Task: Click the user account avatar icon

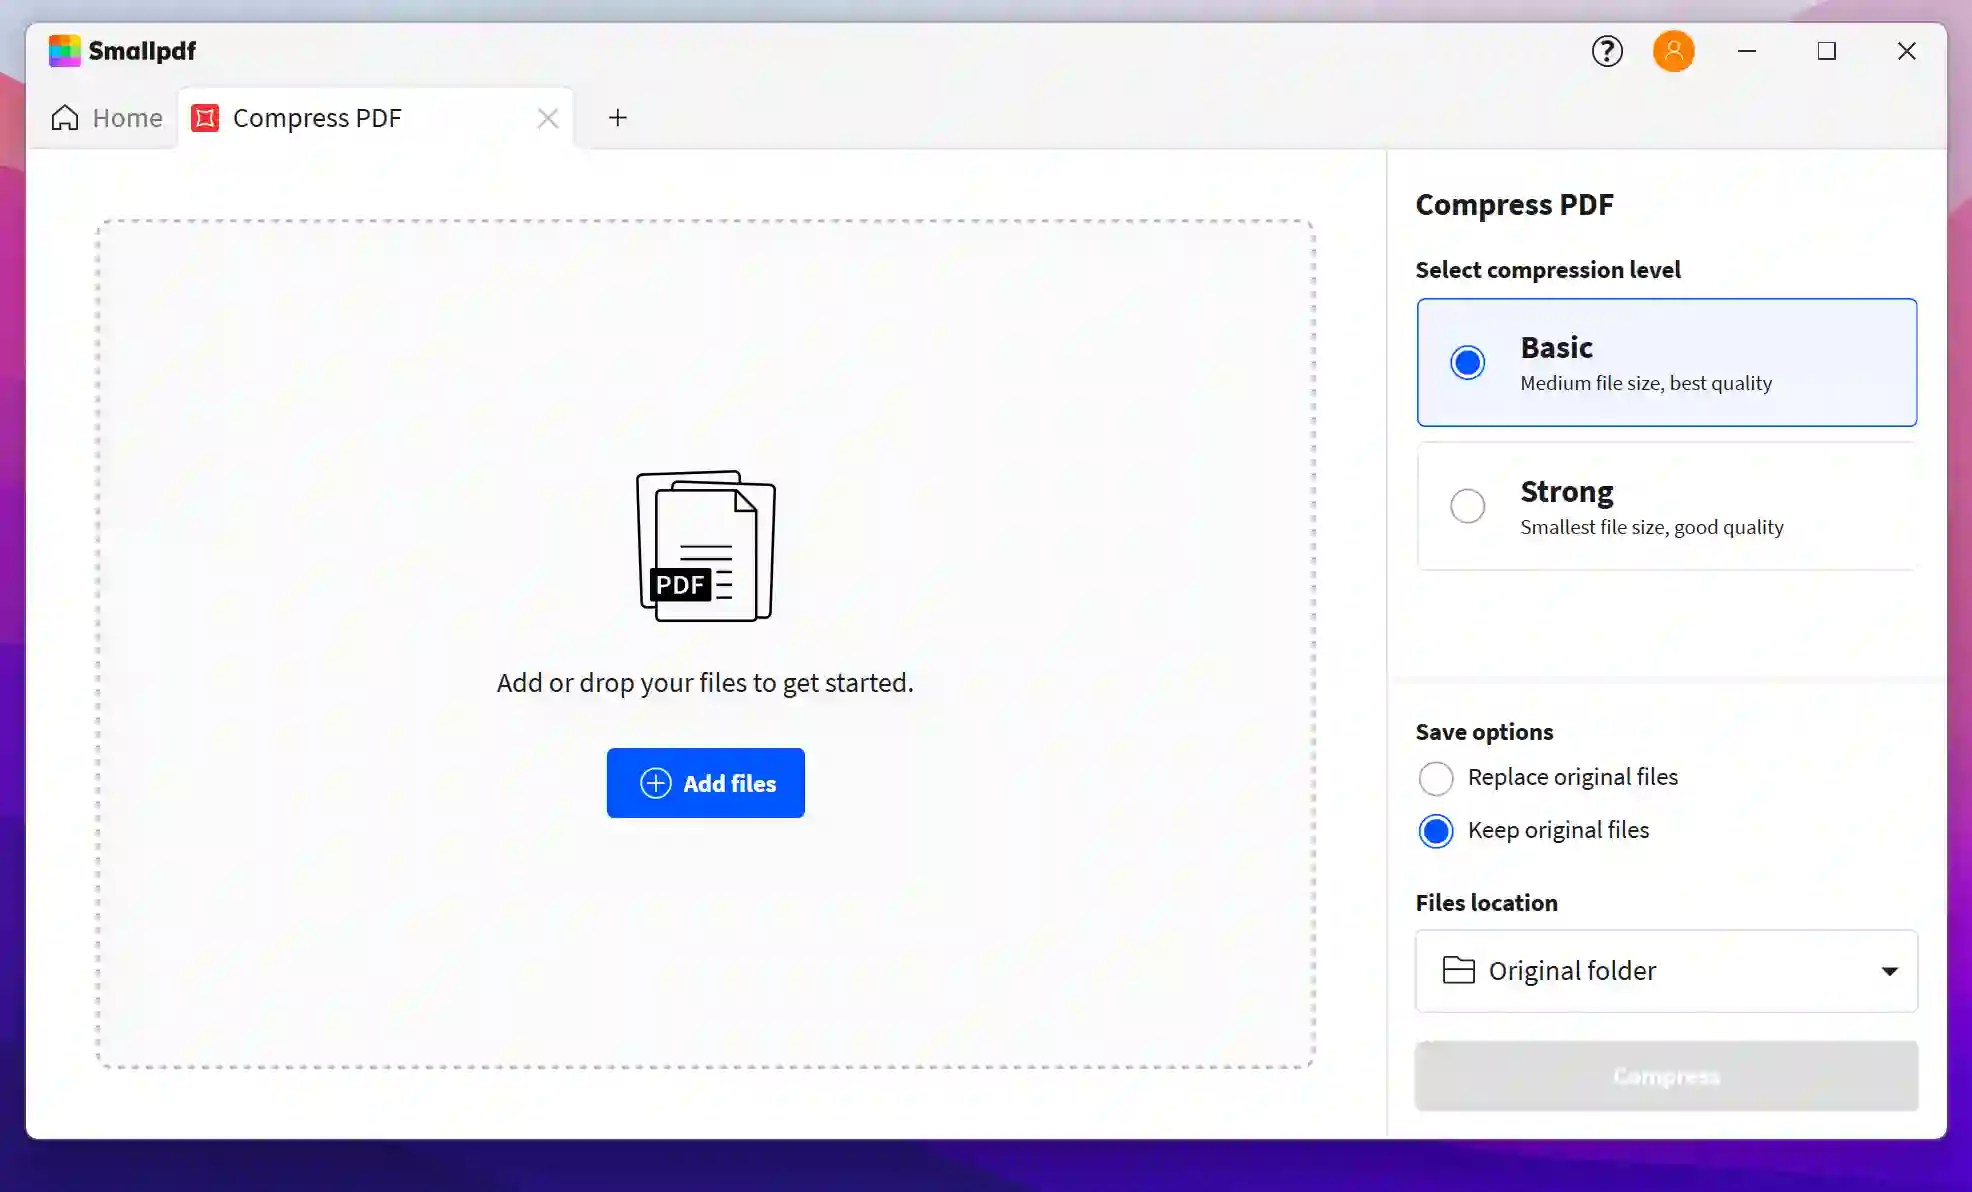Action: [x=1675, y=51]
